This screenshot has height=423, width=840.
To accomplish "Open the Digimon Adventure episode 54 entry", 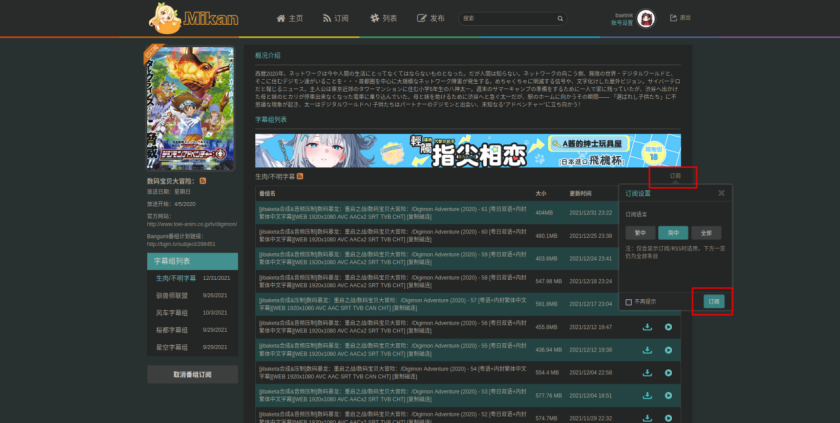I will [393, 373].
